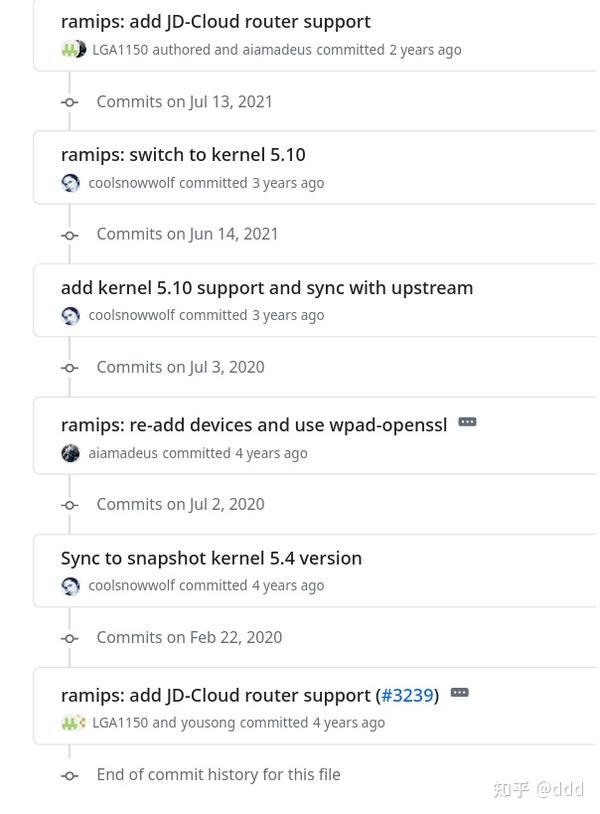The width and height of the screenshot is (600, 814).
Task: View yousong committer profile link
Action: click(208, 722)
